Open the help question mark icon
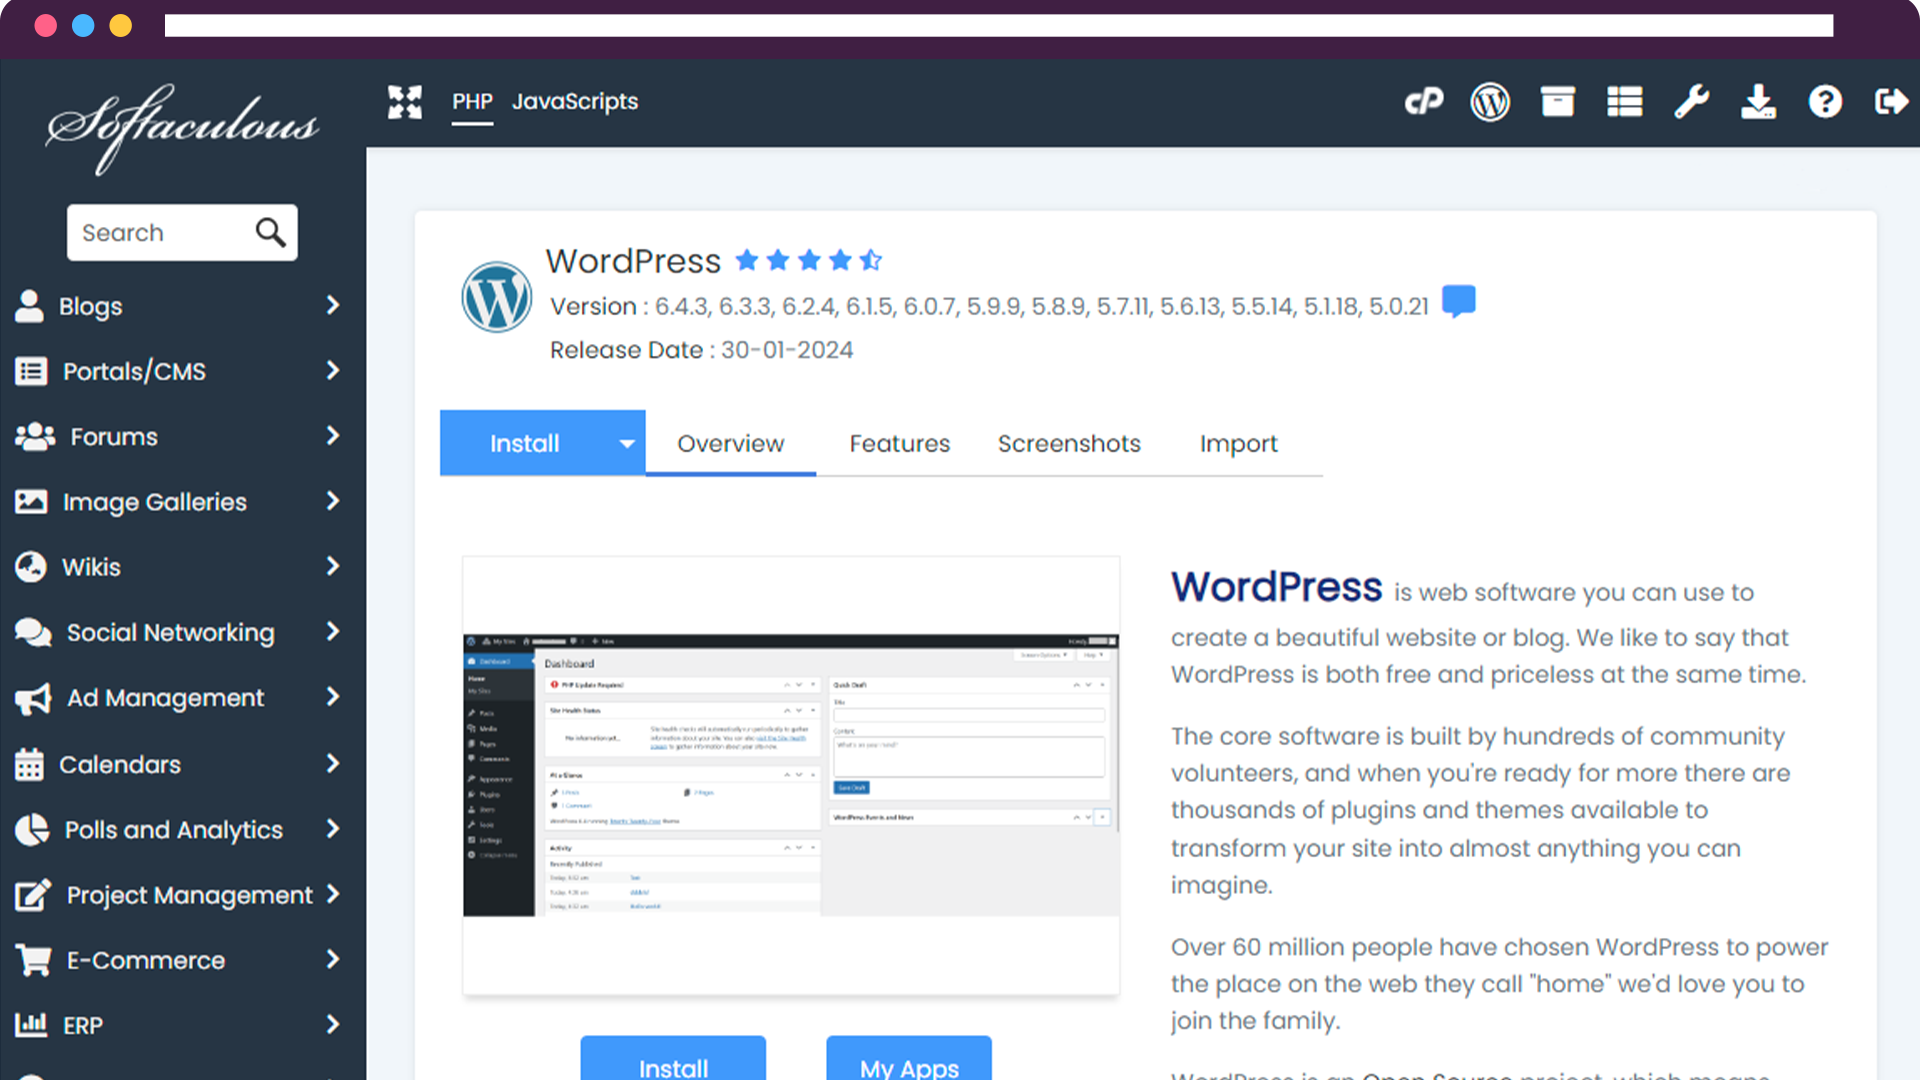Image resolution: width=1920 pixels, height=1080 pixels. pyautogui.click(x=1825, y=102)
